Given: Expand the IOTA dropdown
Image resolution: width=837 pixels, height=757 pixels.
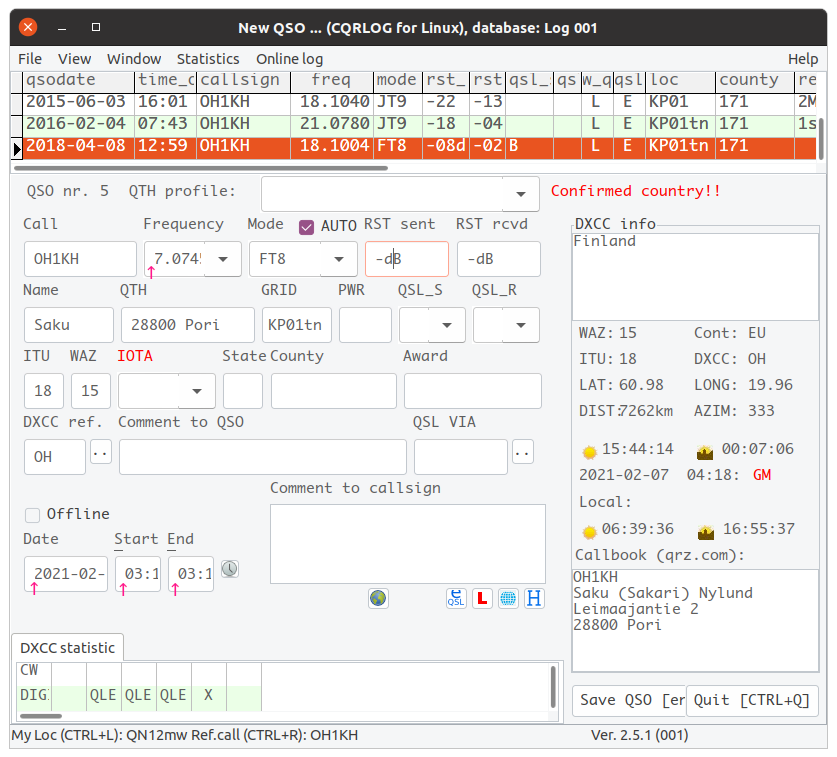Looking at the screenshot, I should 197,391.
